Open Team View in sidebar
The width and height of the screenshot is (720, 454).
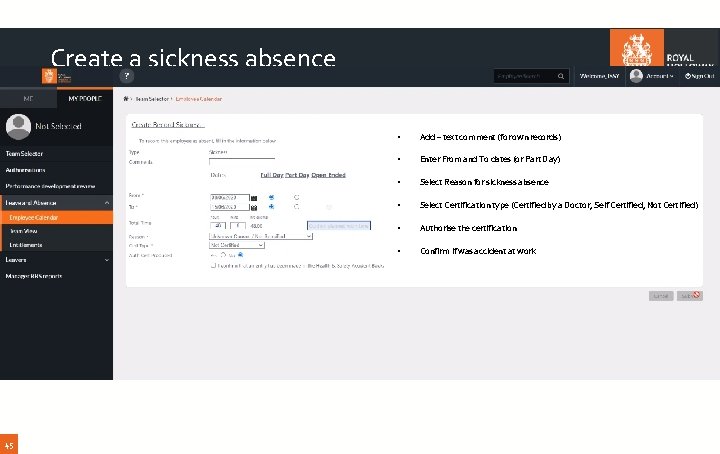[56, 231]
